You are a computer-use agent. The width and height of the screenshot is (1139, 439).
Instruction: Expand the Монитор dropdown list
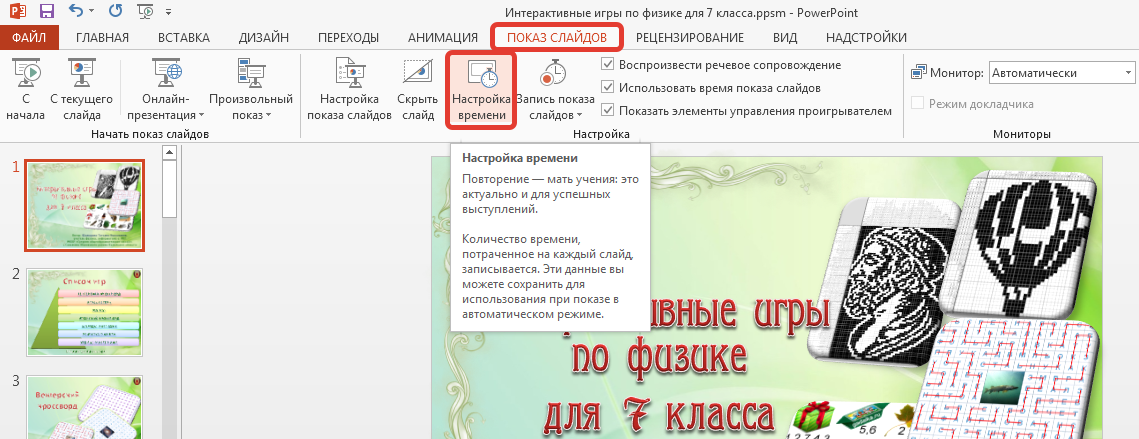tap(1128, 73)
